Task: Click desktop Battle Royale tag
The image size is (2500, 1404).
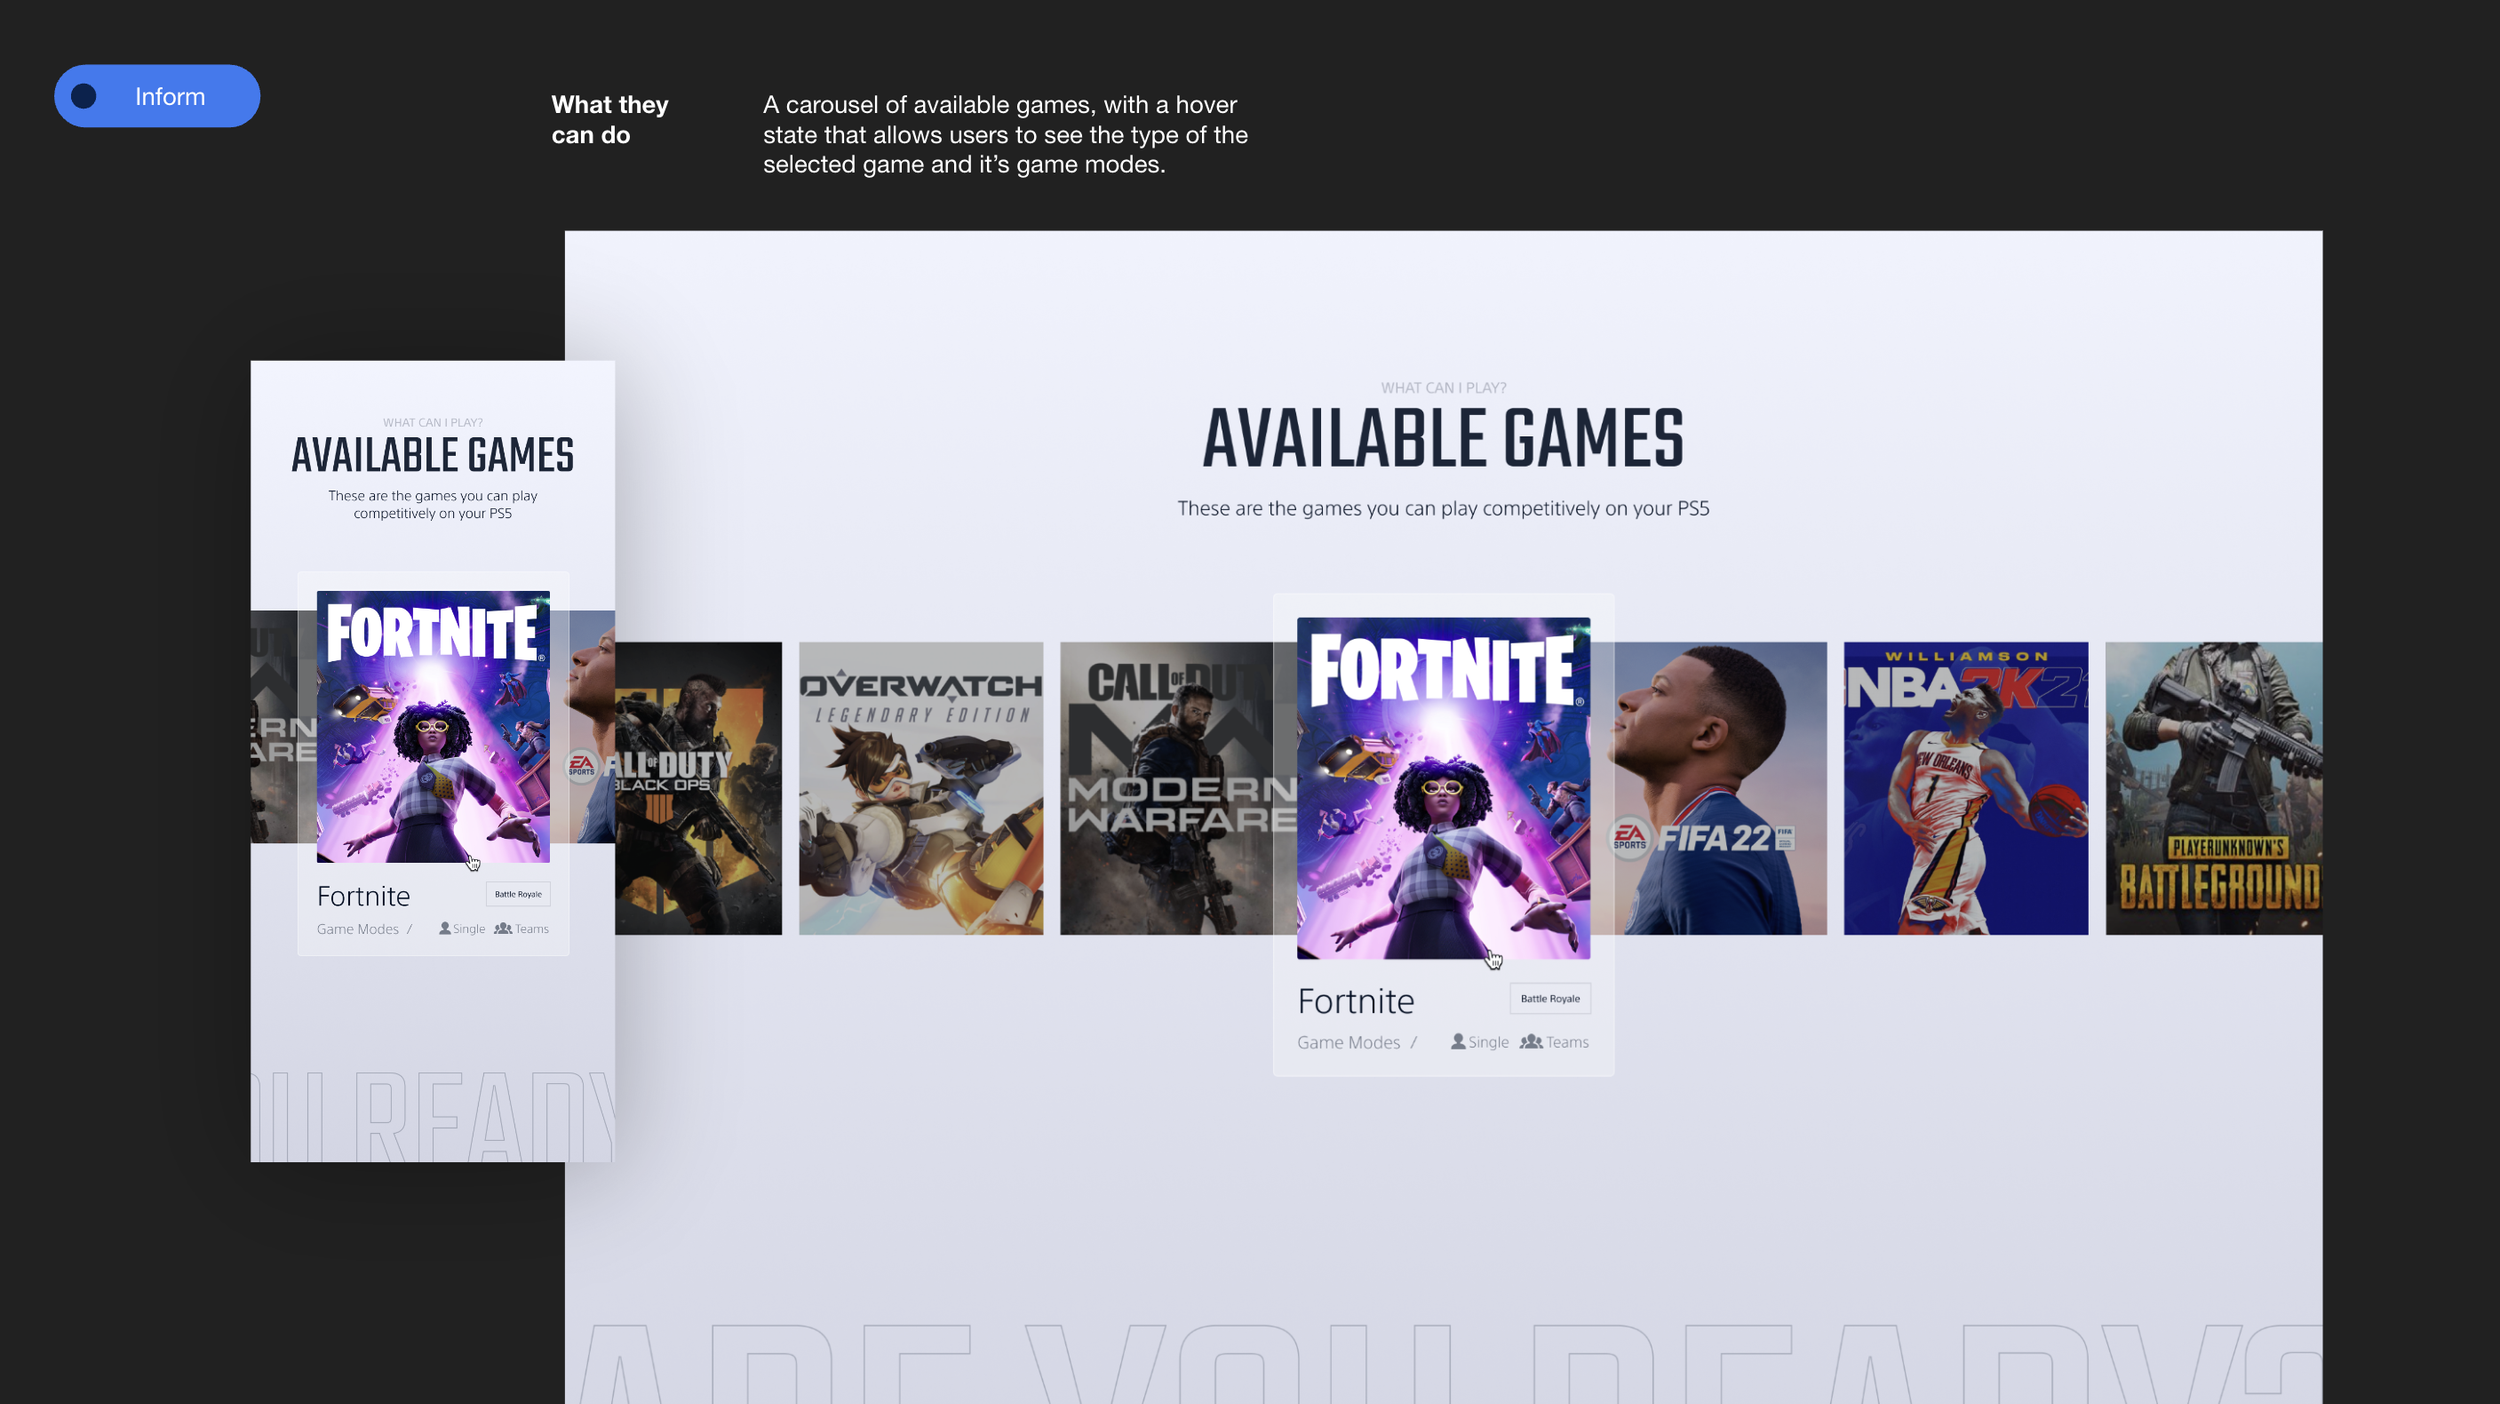Action: click(x=1549, y=998)
